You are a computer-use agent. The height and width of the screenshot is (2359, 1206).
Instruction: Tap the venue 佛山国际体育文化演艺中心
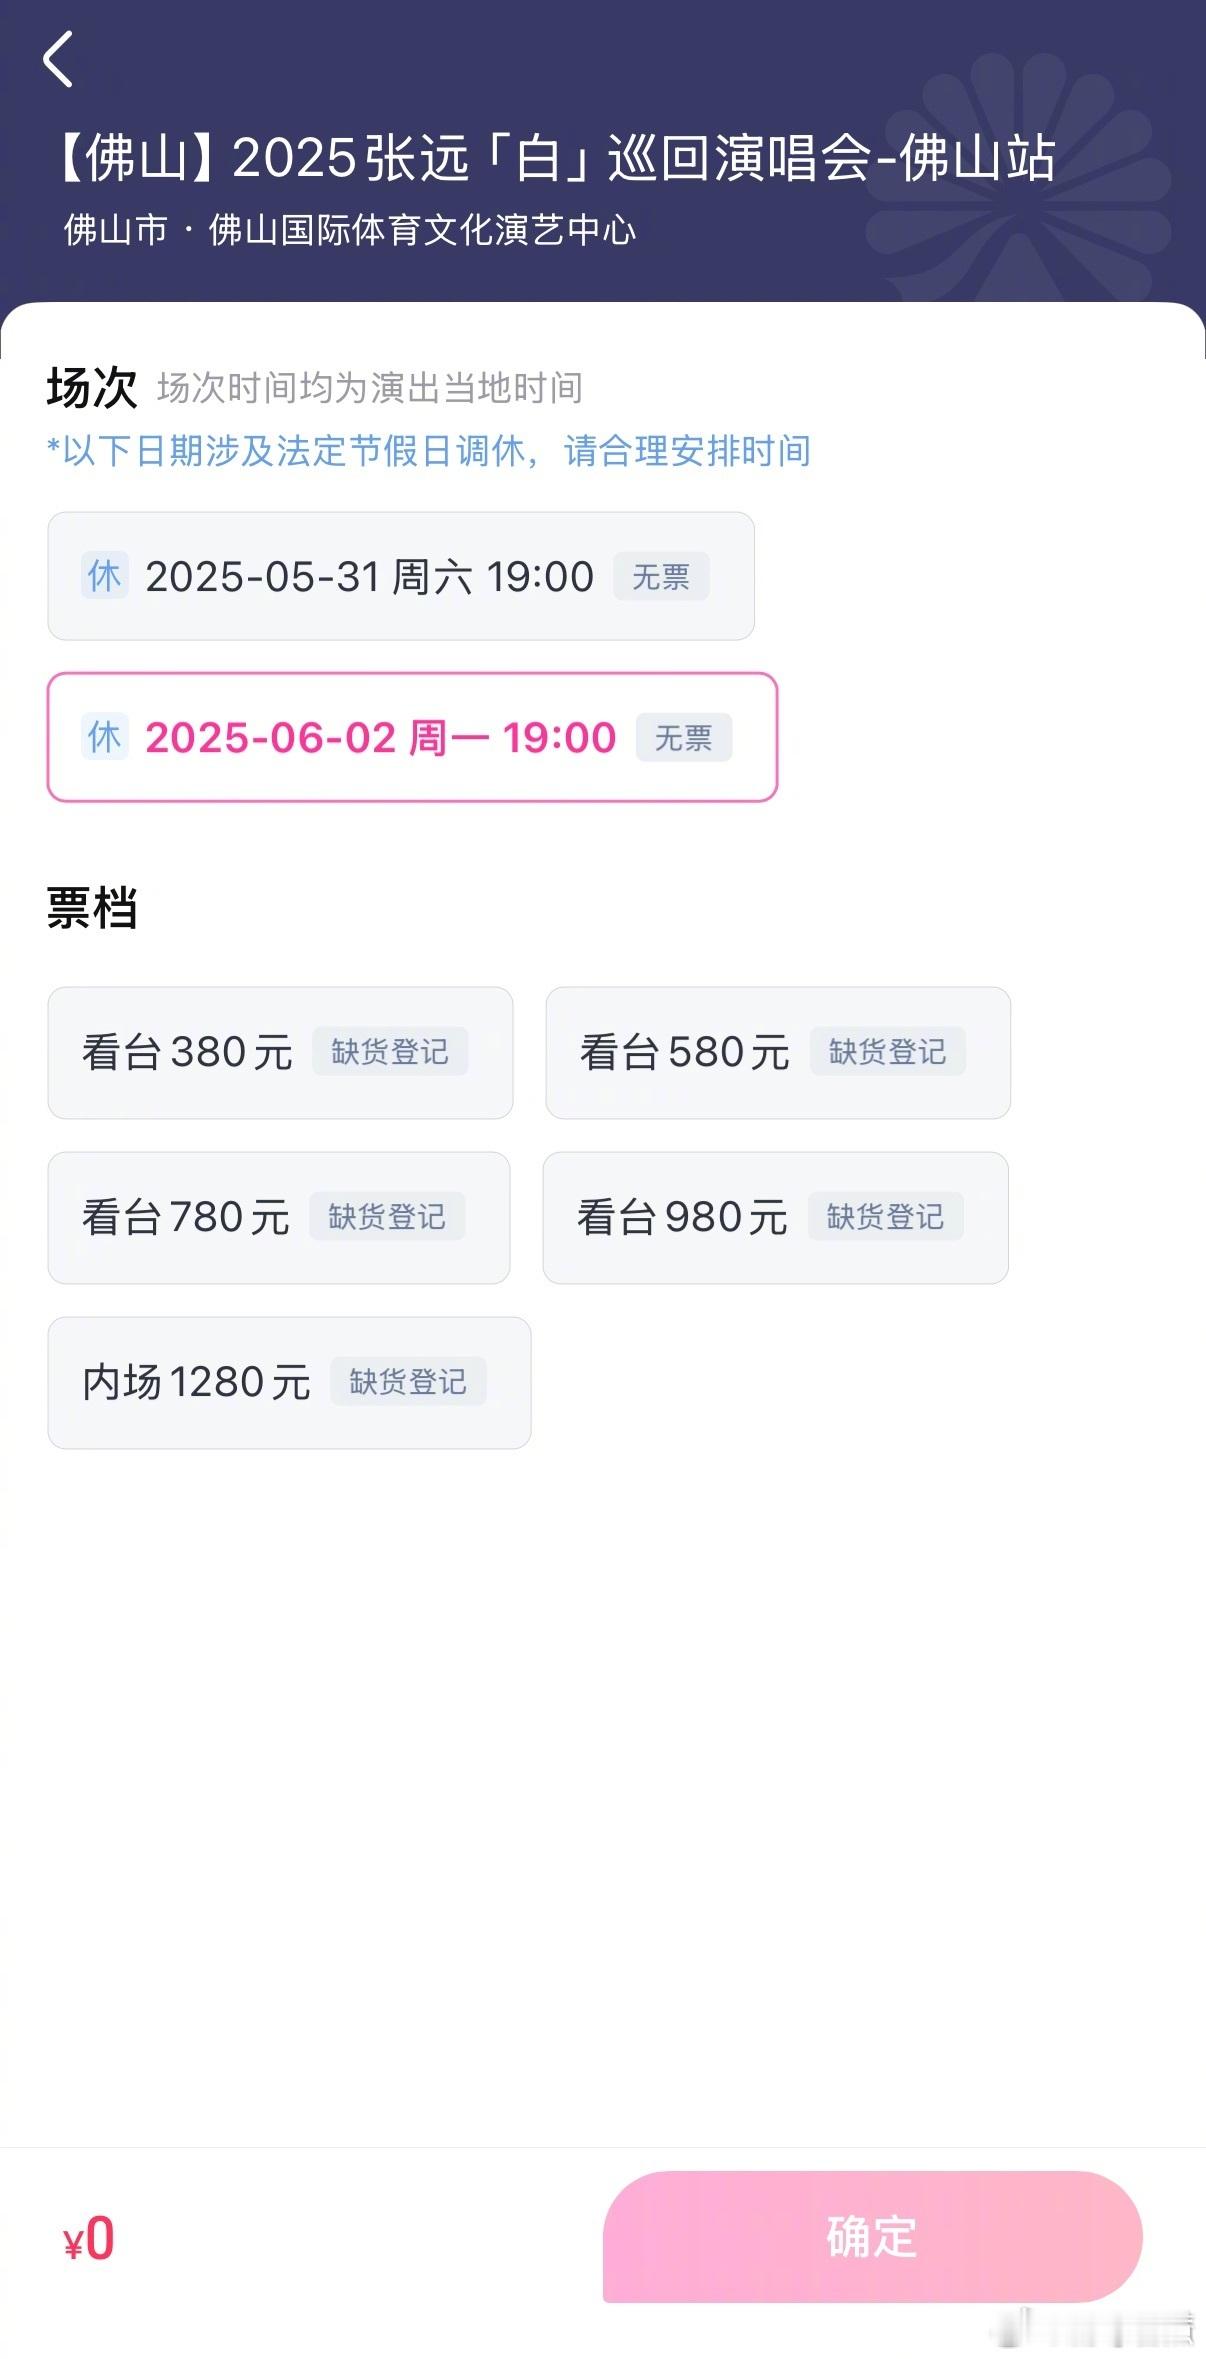click(x=422, y=230)
